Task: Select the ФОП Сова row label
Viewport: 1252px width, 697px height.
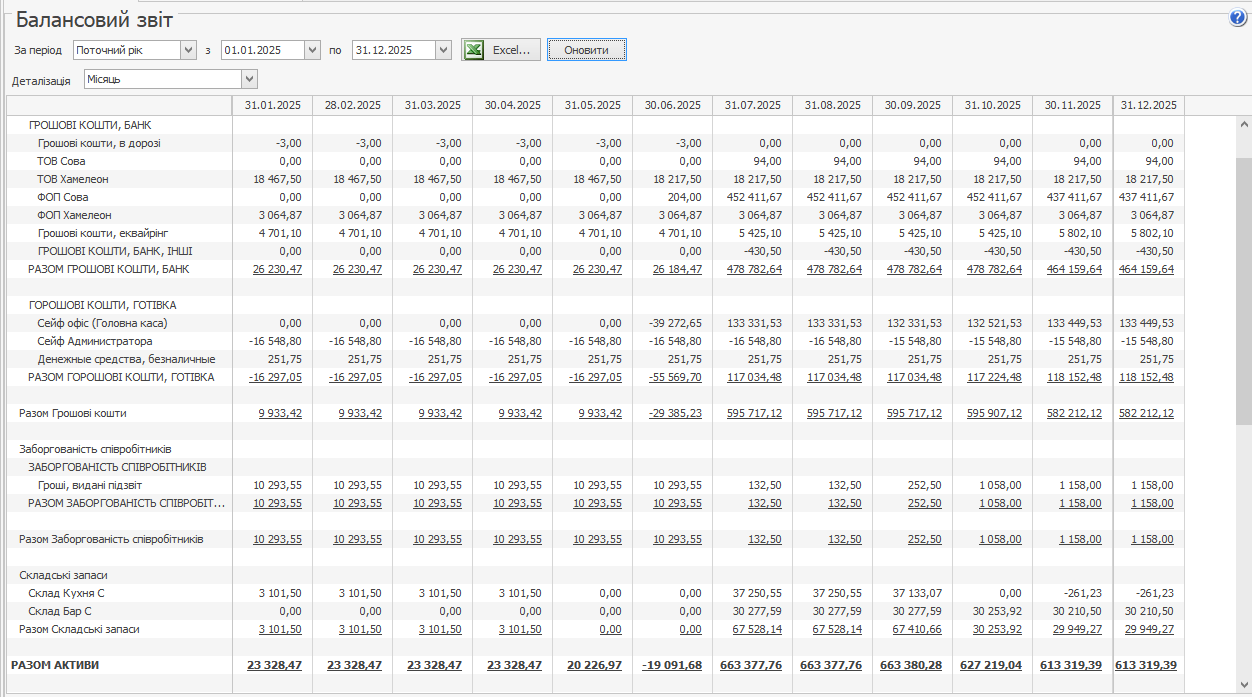Action: pyautogui.click(x=63, y=197)
